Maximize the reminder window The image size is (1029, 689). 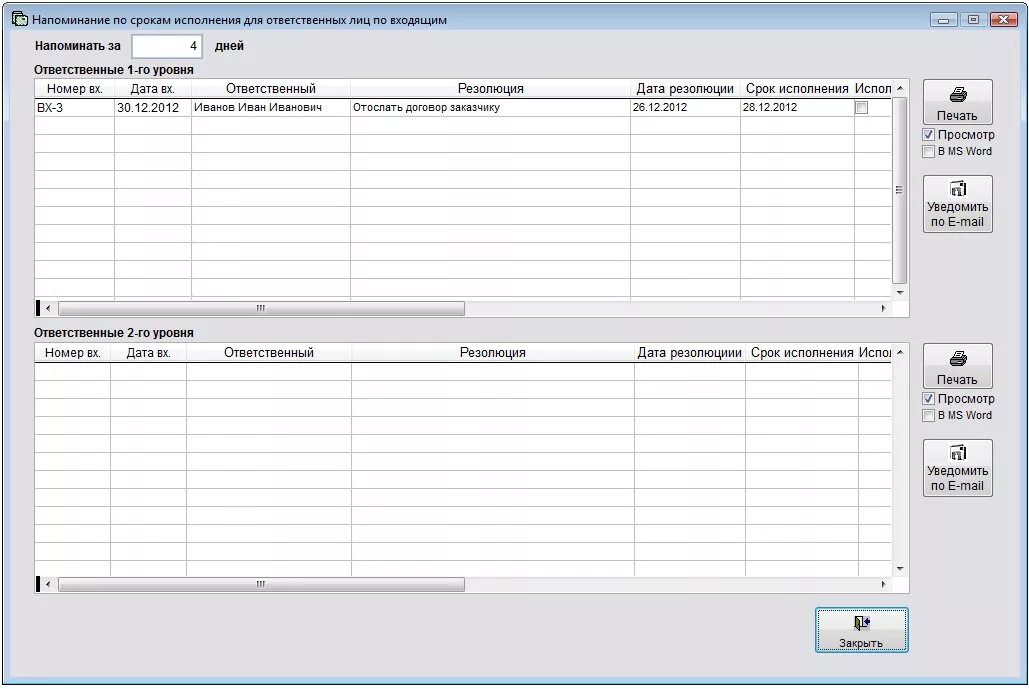pyautogui.click(x=973, y=20)
